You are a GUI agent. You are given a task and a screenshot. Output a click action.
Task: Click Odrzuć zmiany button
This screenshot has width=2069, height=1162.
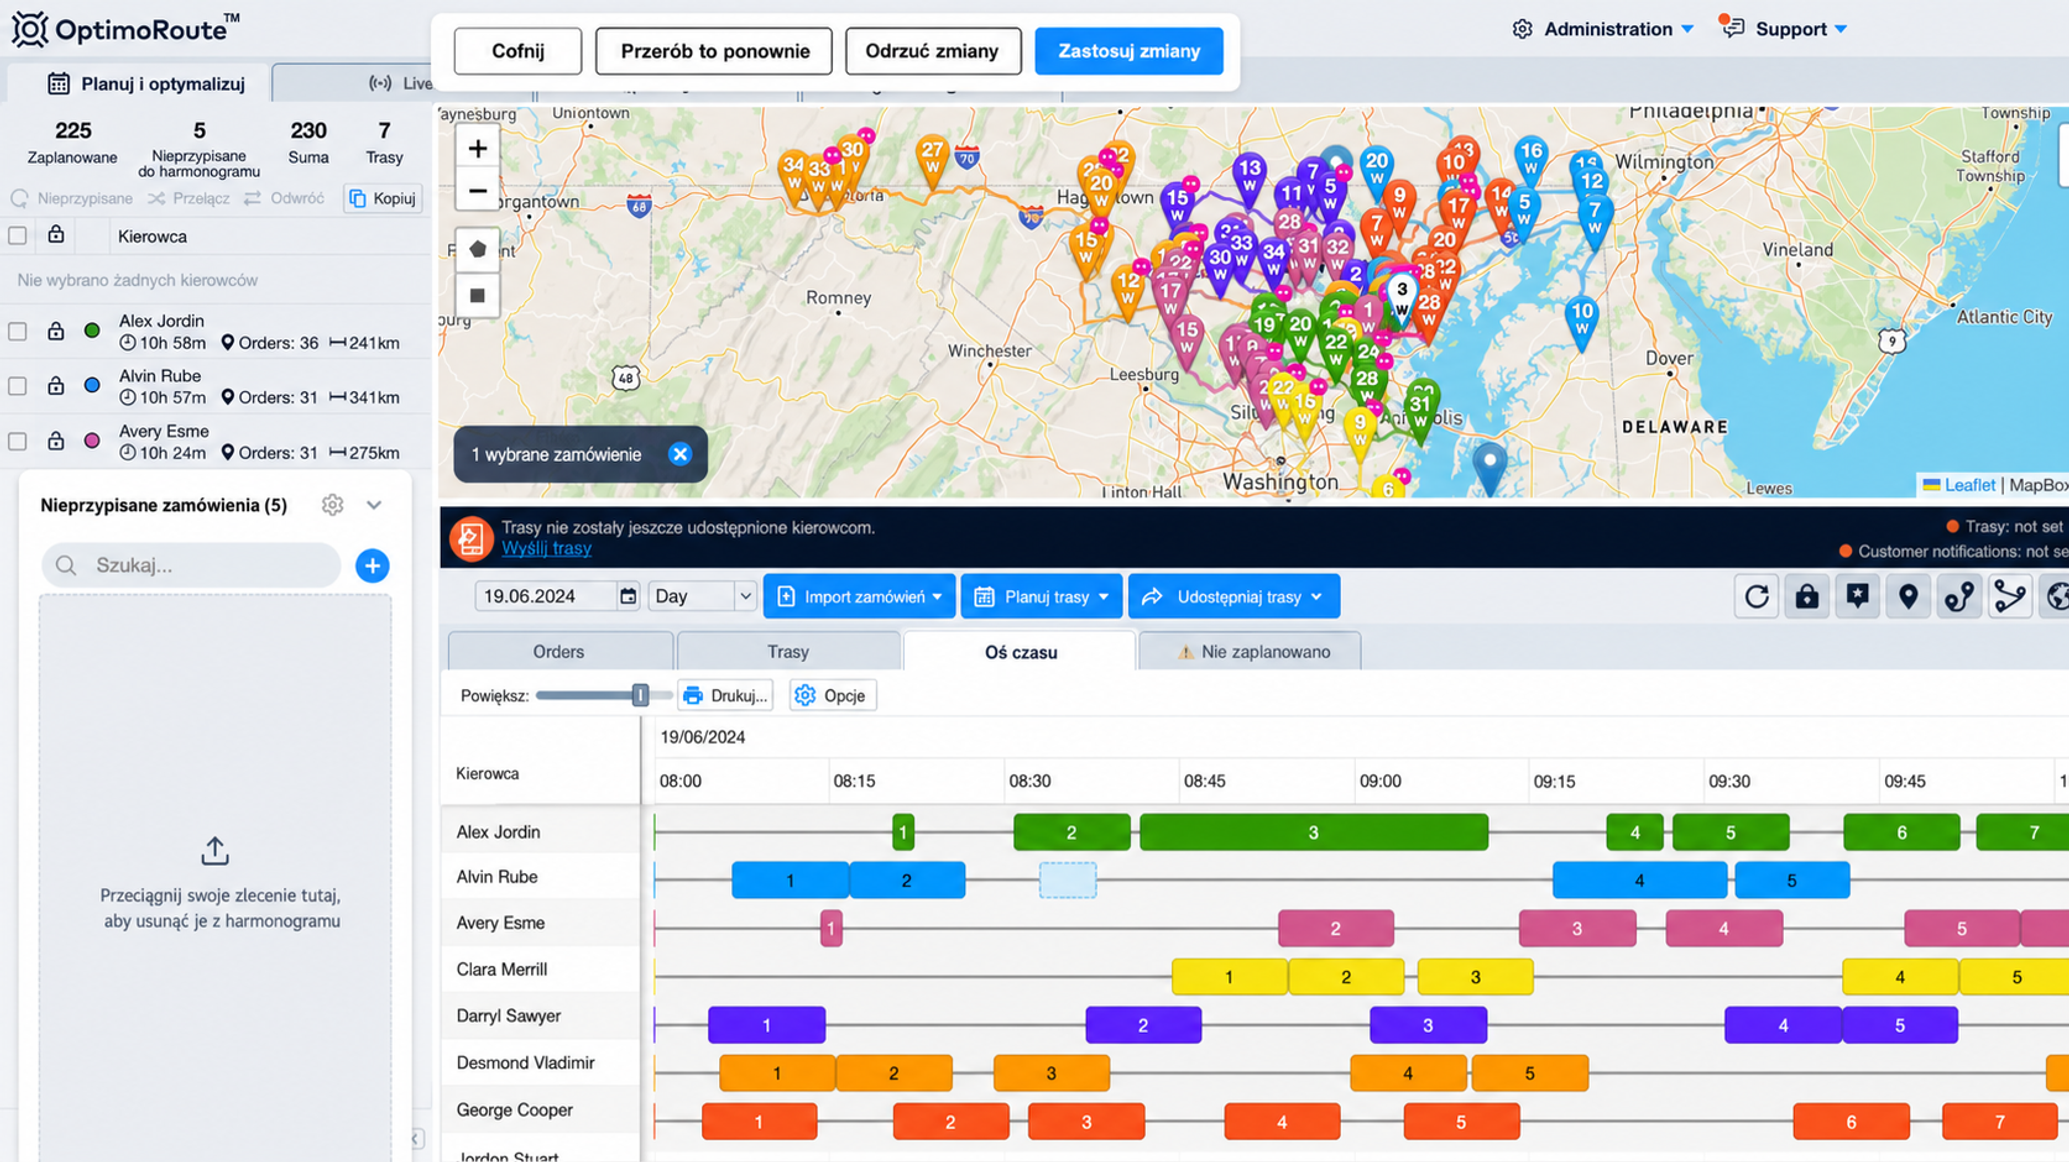click(932, 51)
